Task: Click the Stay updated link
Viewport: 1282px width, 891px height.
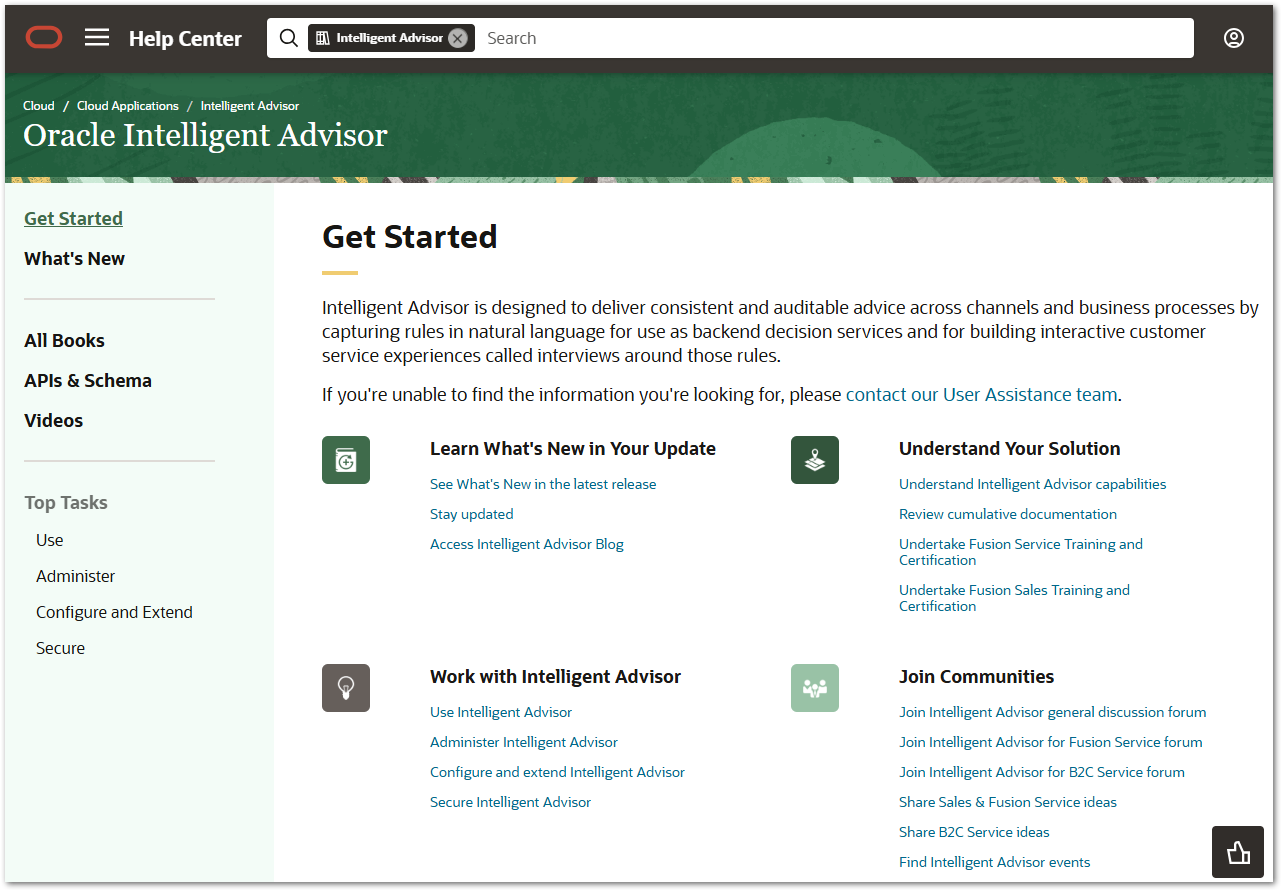Action: (x=472, y=514)
